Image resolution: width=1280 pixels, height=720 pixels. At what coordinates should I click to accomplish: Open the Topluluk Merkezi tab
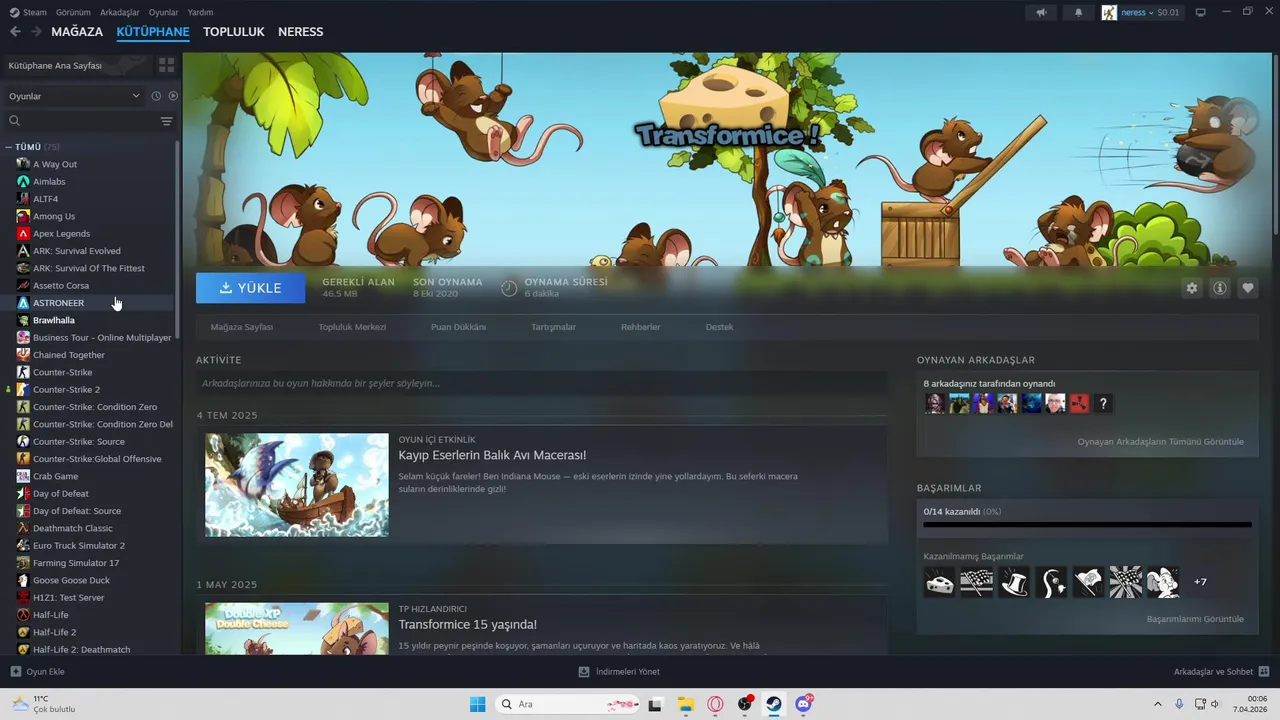tap(352, 327)
